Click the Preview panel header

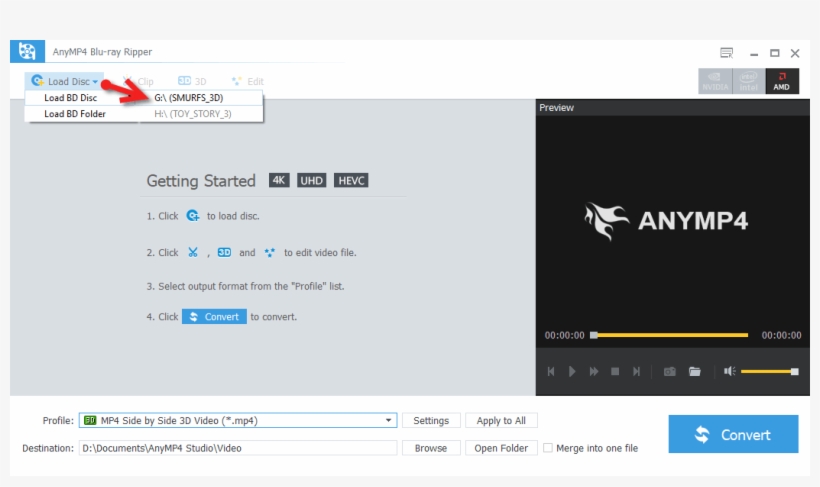tap(673, 107)
